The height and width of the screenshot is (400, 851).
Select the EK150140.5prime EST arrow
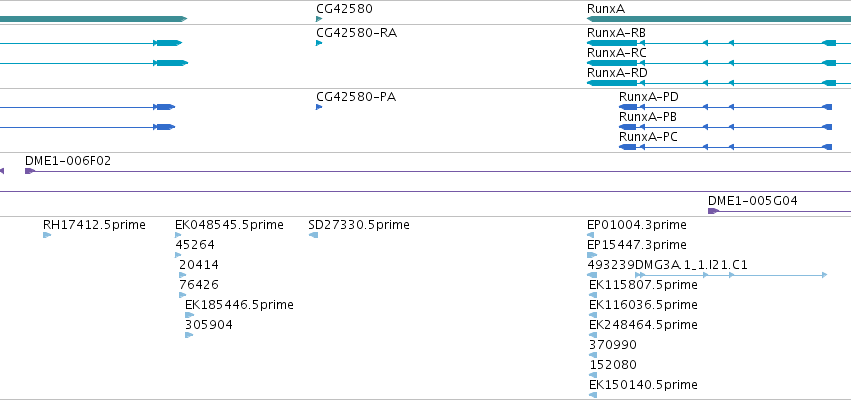tap(593, 395)
